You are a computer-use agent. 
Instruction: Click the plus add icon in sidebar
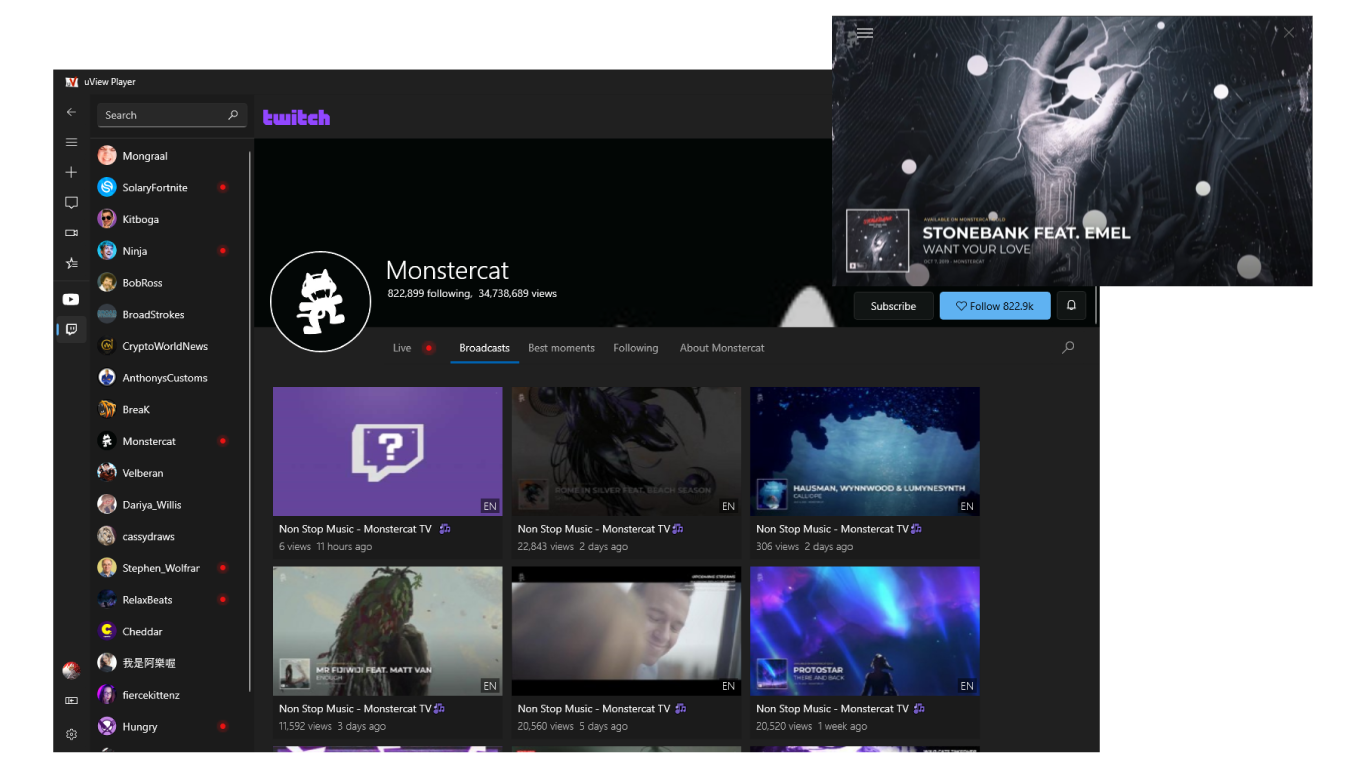[71, 172]
